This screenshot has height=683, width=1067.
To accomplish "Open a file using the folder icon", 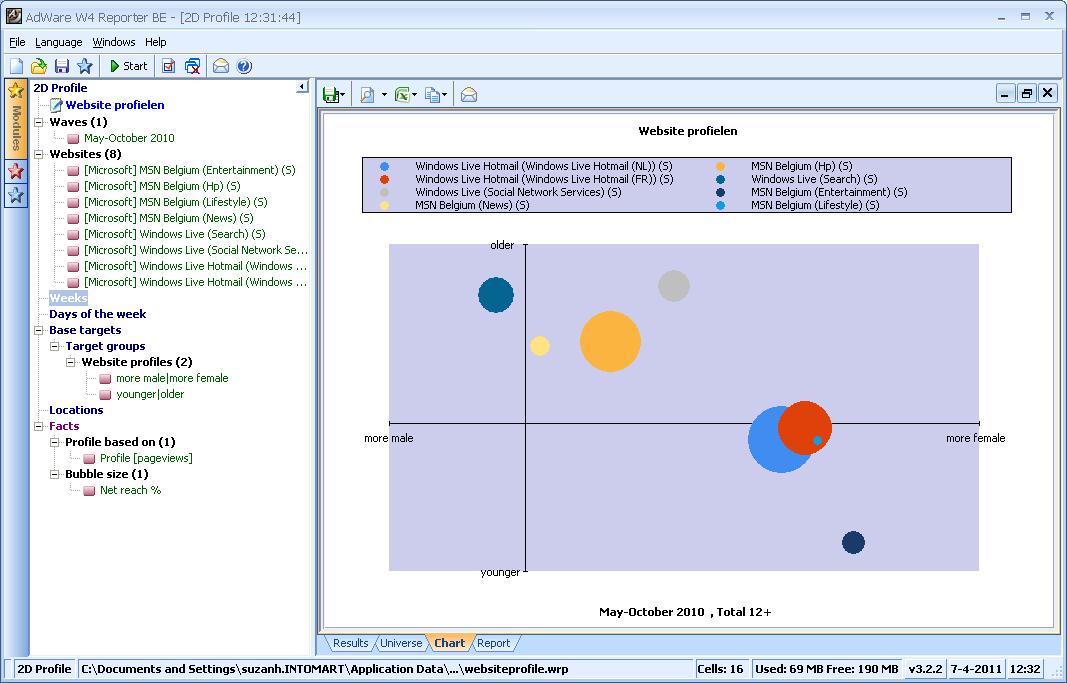I will click(39, 66).
